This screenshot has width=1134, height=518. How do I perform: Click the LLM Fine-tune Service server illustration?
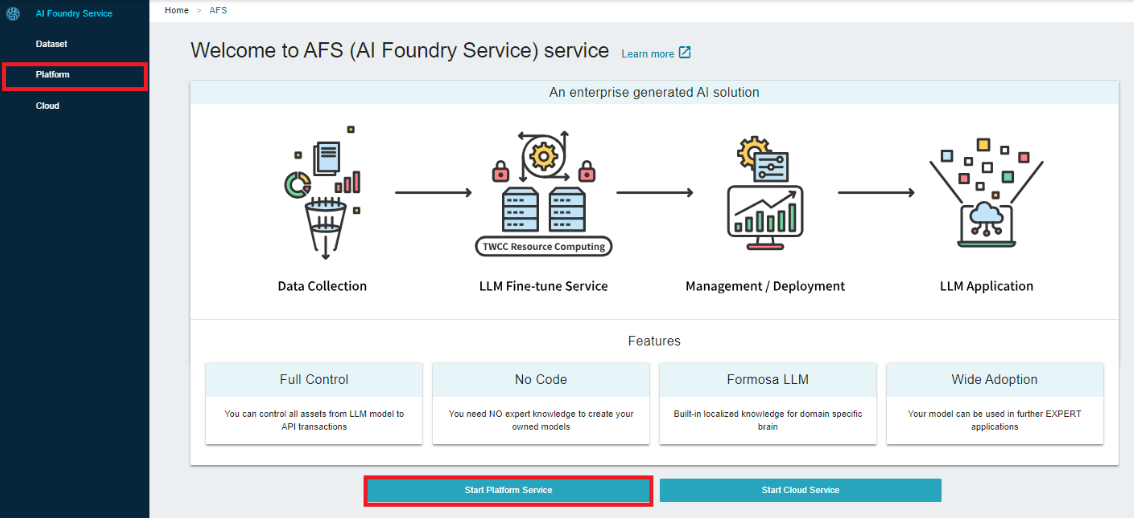[543, 194]
